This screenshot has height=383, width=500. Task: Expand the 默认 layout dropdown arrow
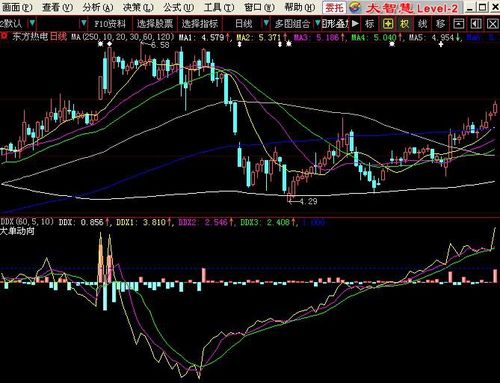32,23
